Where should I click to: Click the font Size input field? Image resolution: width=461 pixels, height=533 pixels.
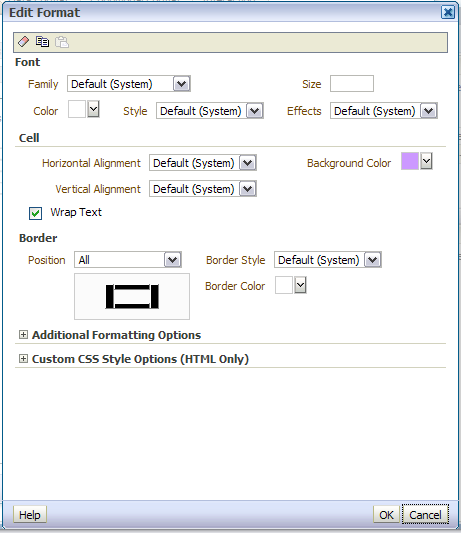[x=352, y=84]
